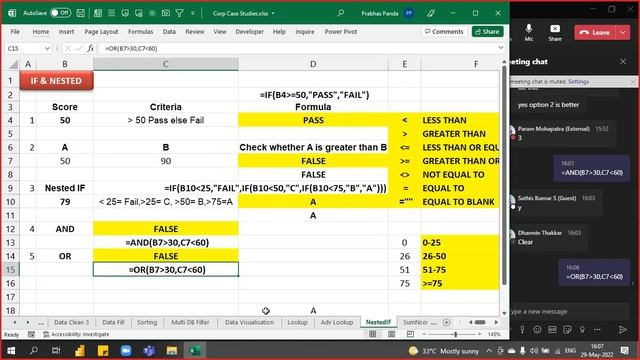Open the Corp Case Studies.xlsx file name dropdown

click(x=273, y=13)
